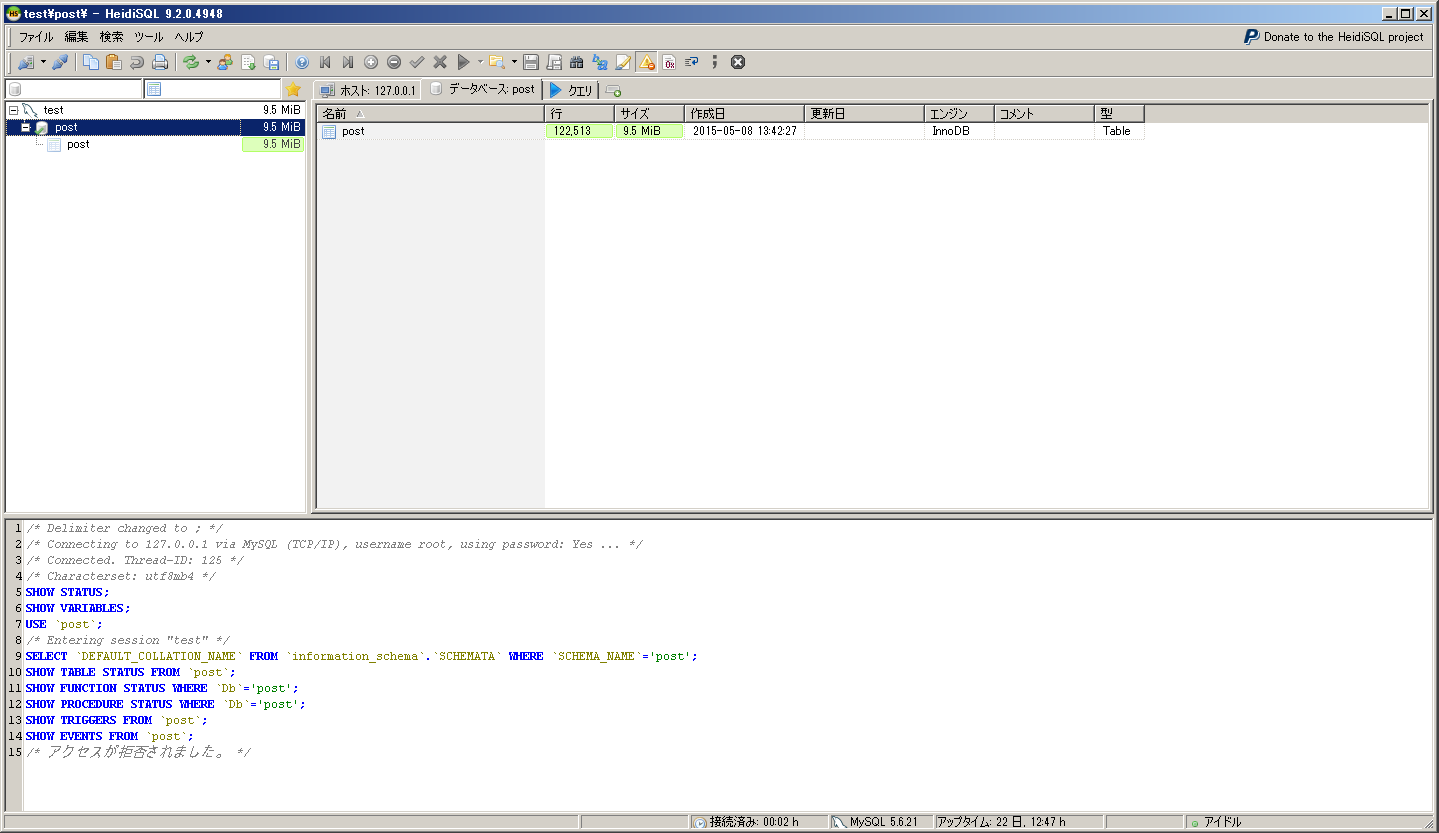Toggle the warning stop-on-errors toolbar button
This screenshot has width=1439, height=833.
pos(647,62)
